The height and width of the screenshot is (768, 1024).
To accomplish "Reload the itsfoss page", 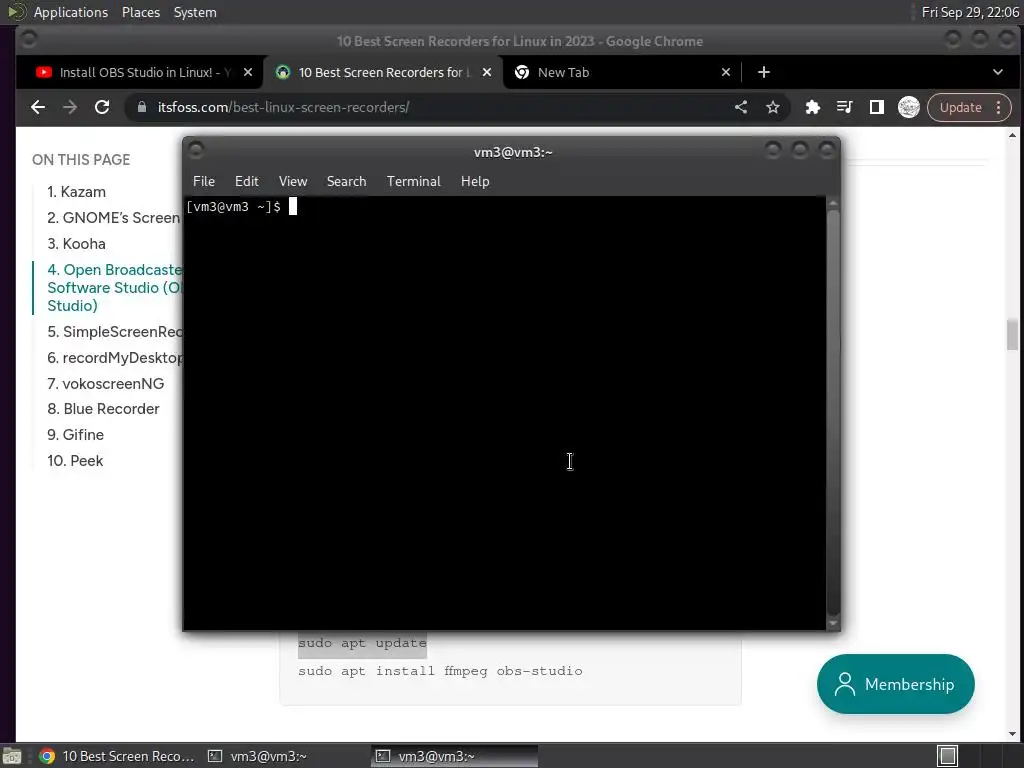I will tap(102, 107).
